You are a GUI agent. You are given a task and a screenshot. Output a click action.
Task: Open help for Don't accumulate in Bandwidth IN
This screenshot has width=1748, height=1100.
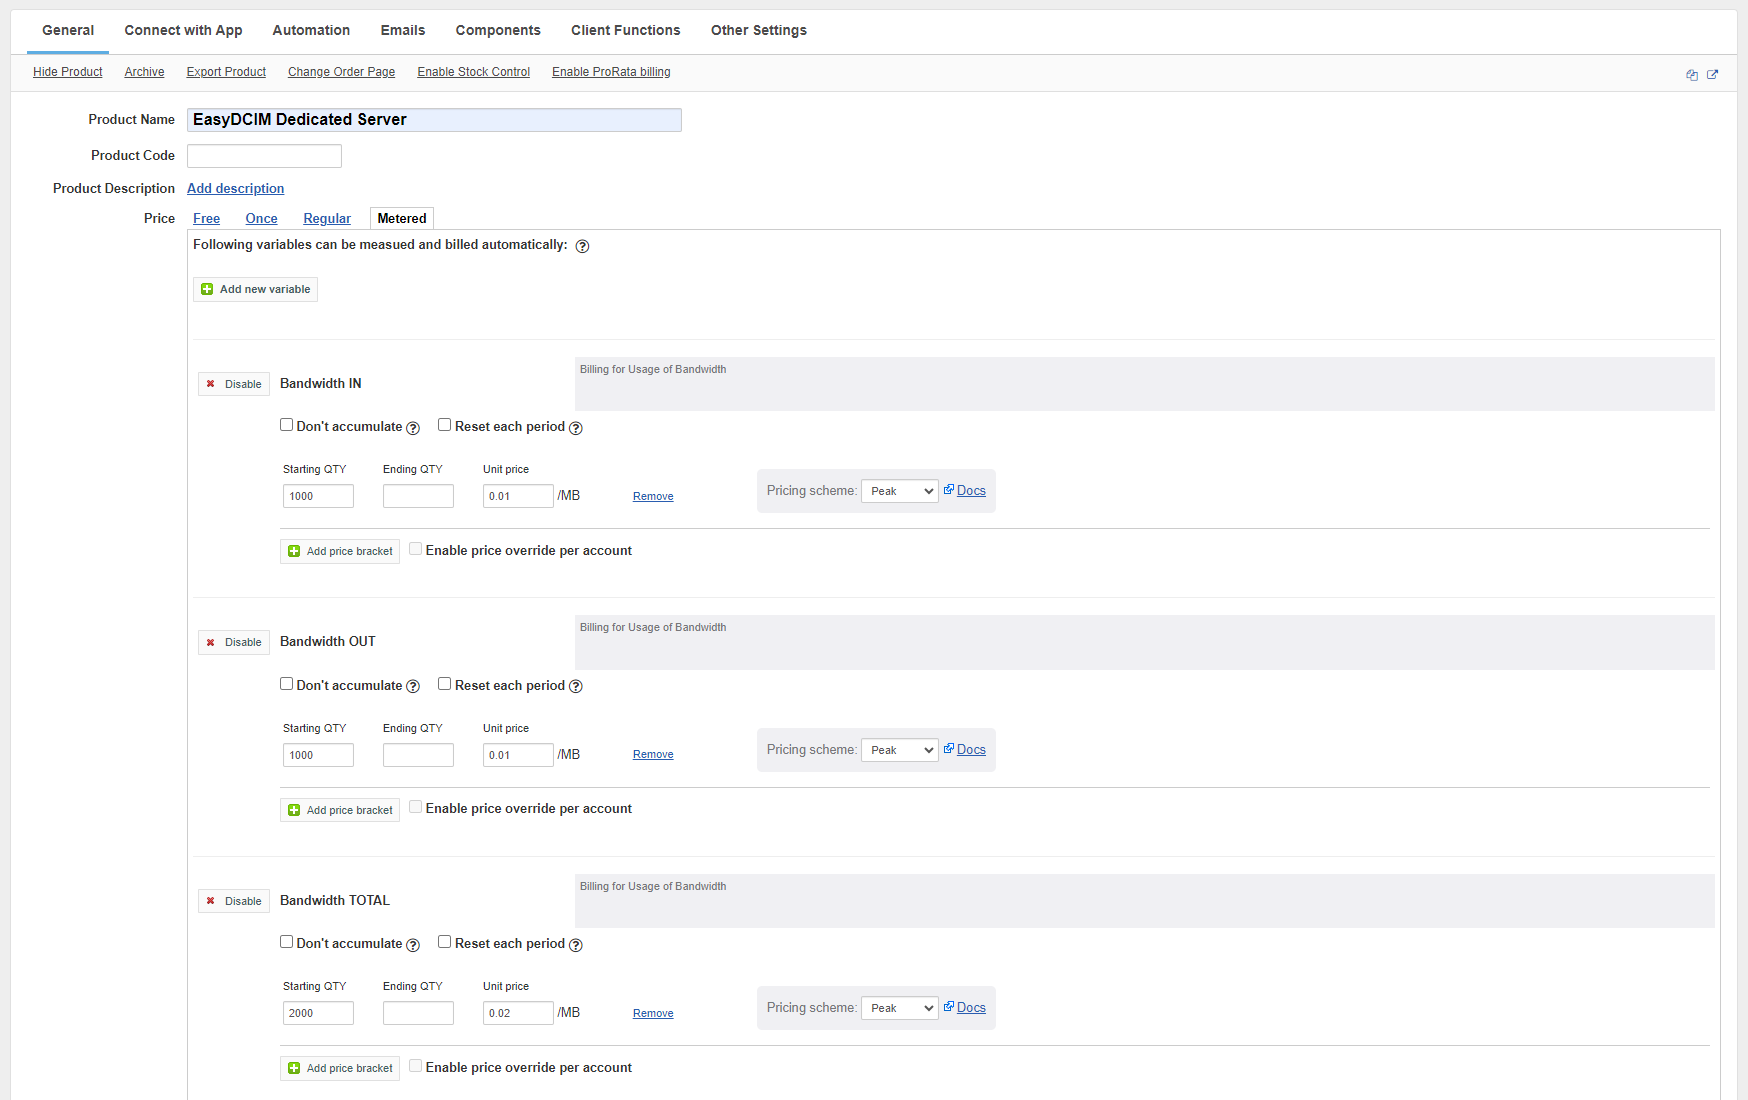click(413, 428)
